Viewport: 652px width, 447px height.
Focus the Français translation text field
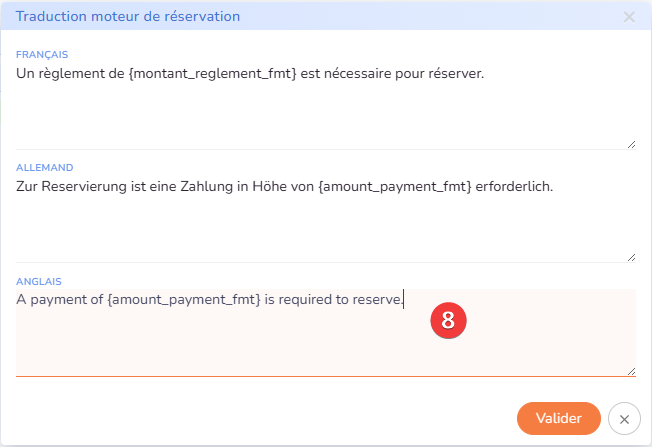tap(325, 110)
